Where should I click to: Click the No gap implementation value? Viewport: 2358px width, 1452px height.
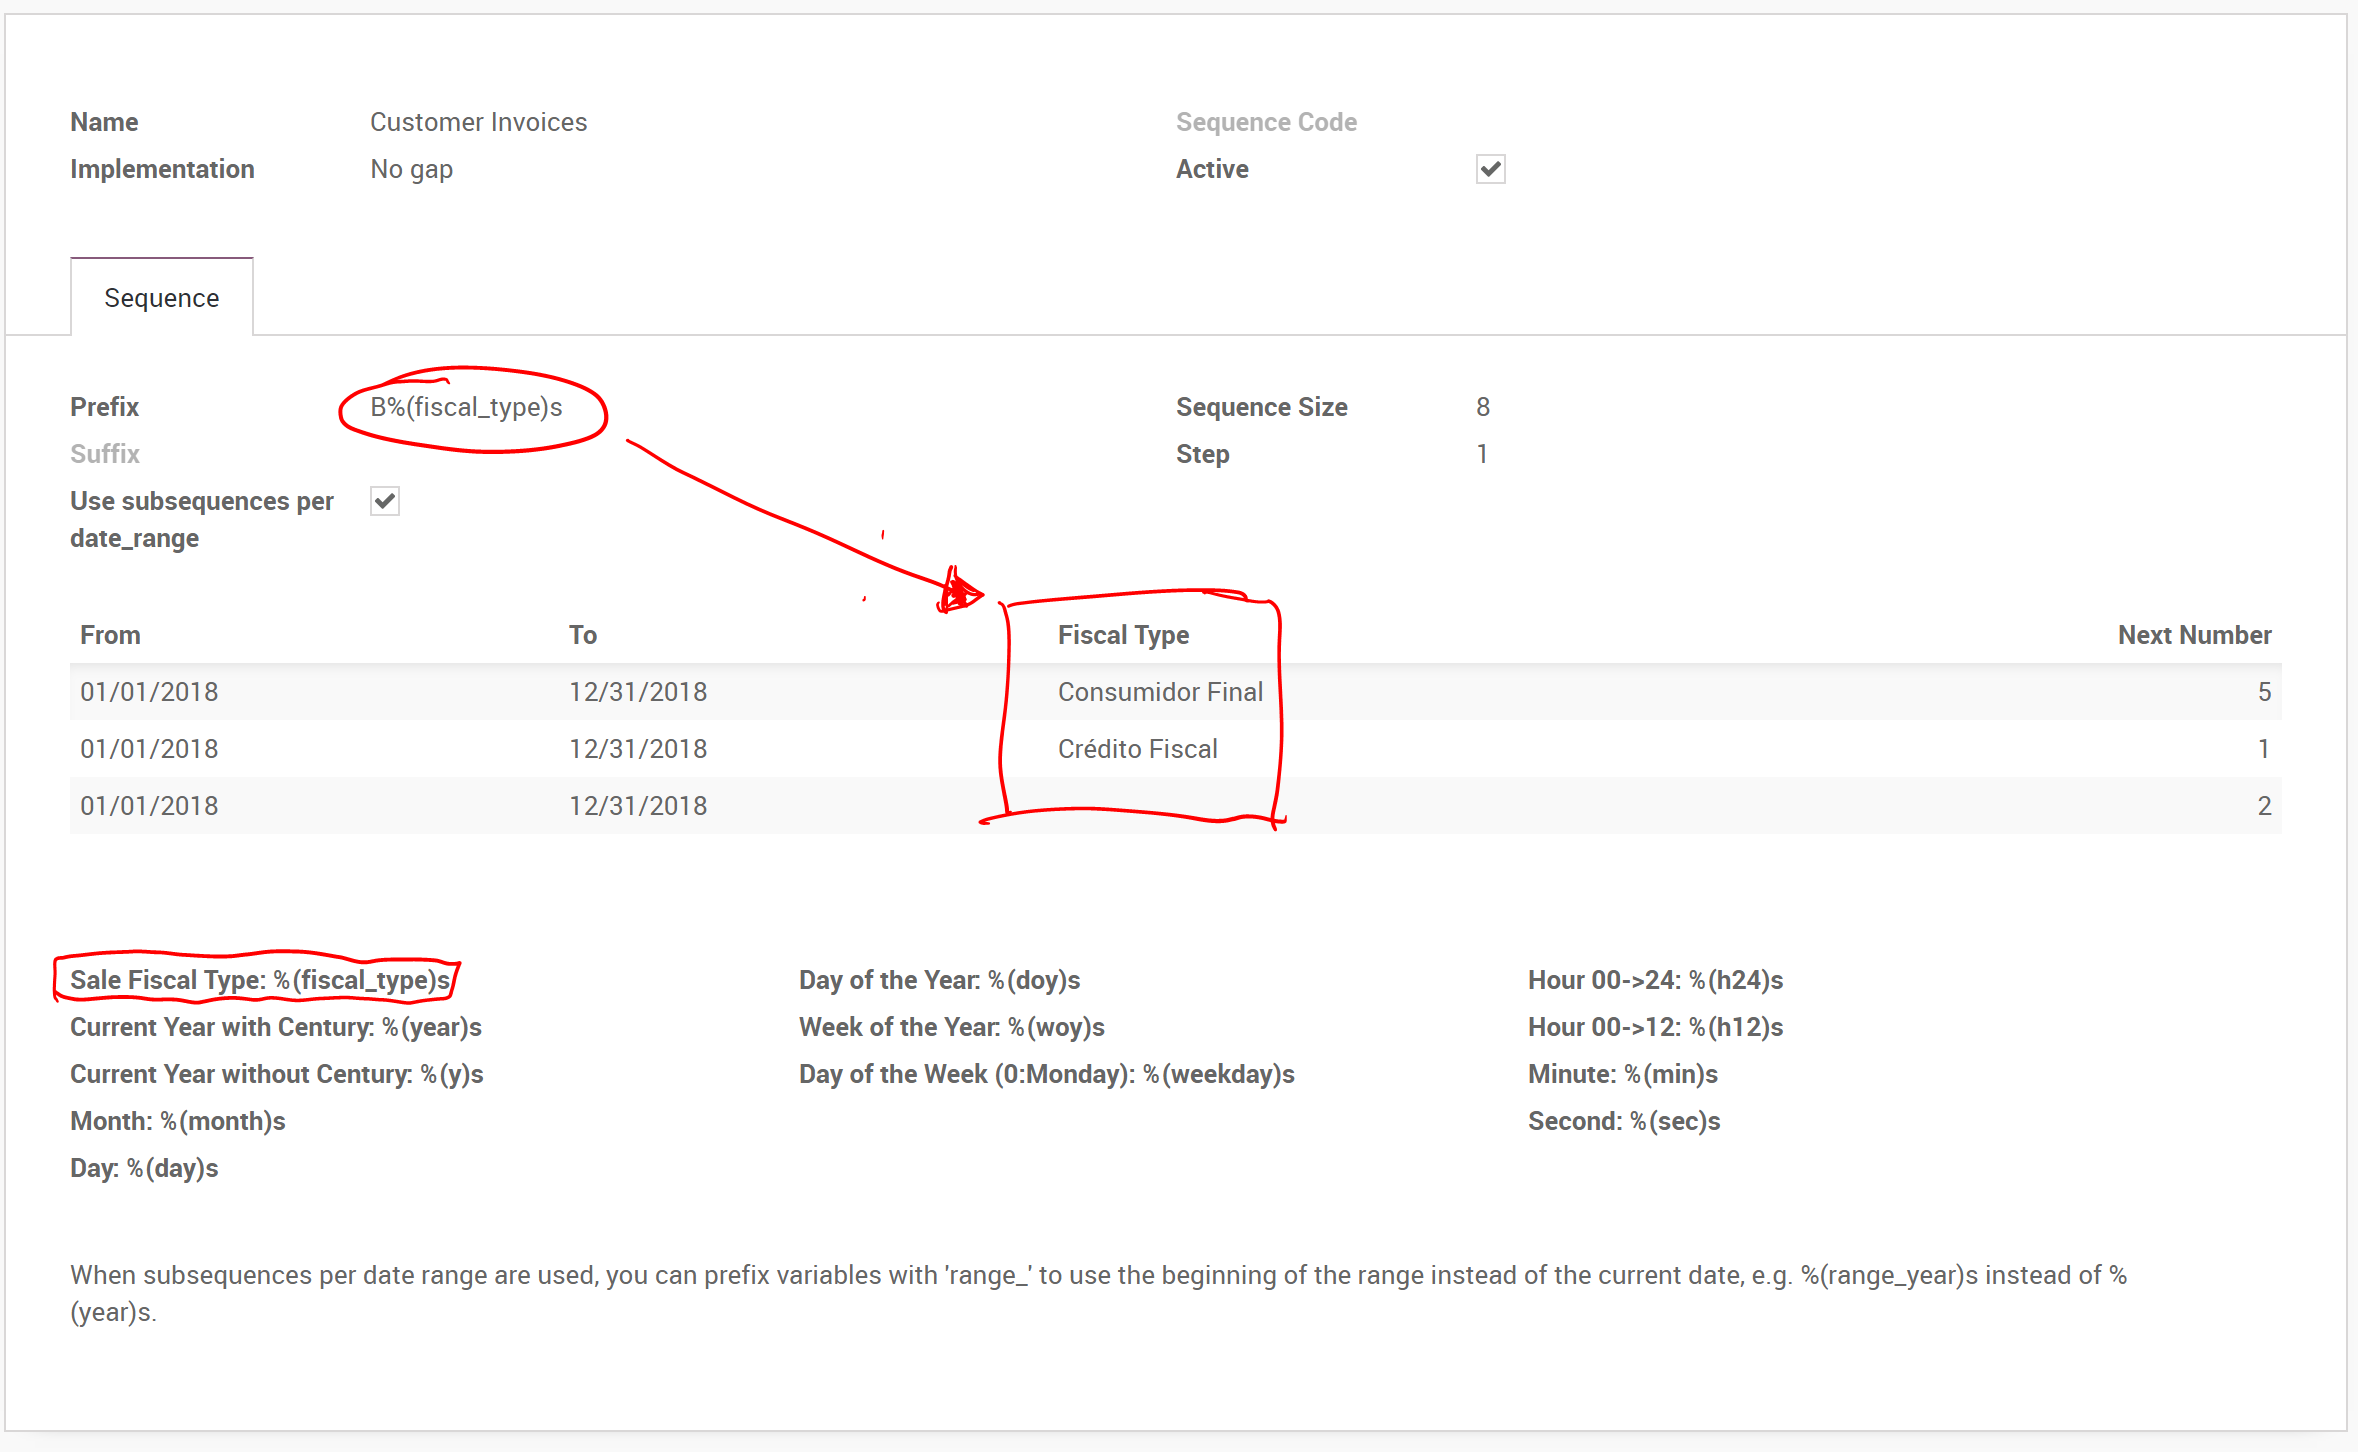pyautogui.click(x=411, y=169)
